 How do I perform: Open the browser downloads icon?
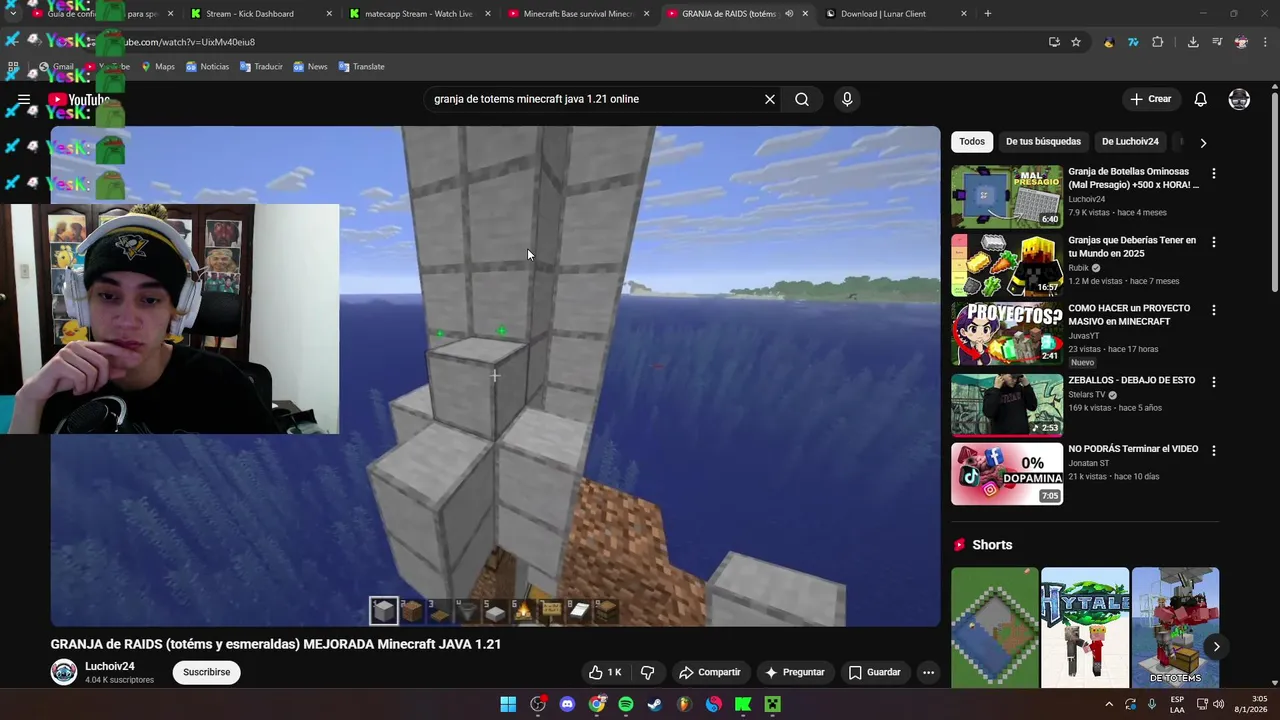coord(1193,42)
